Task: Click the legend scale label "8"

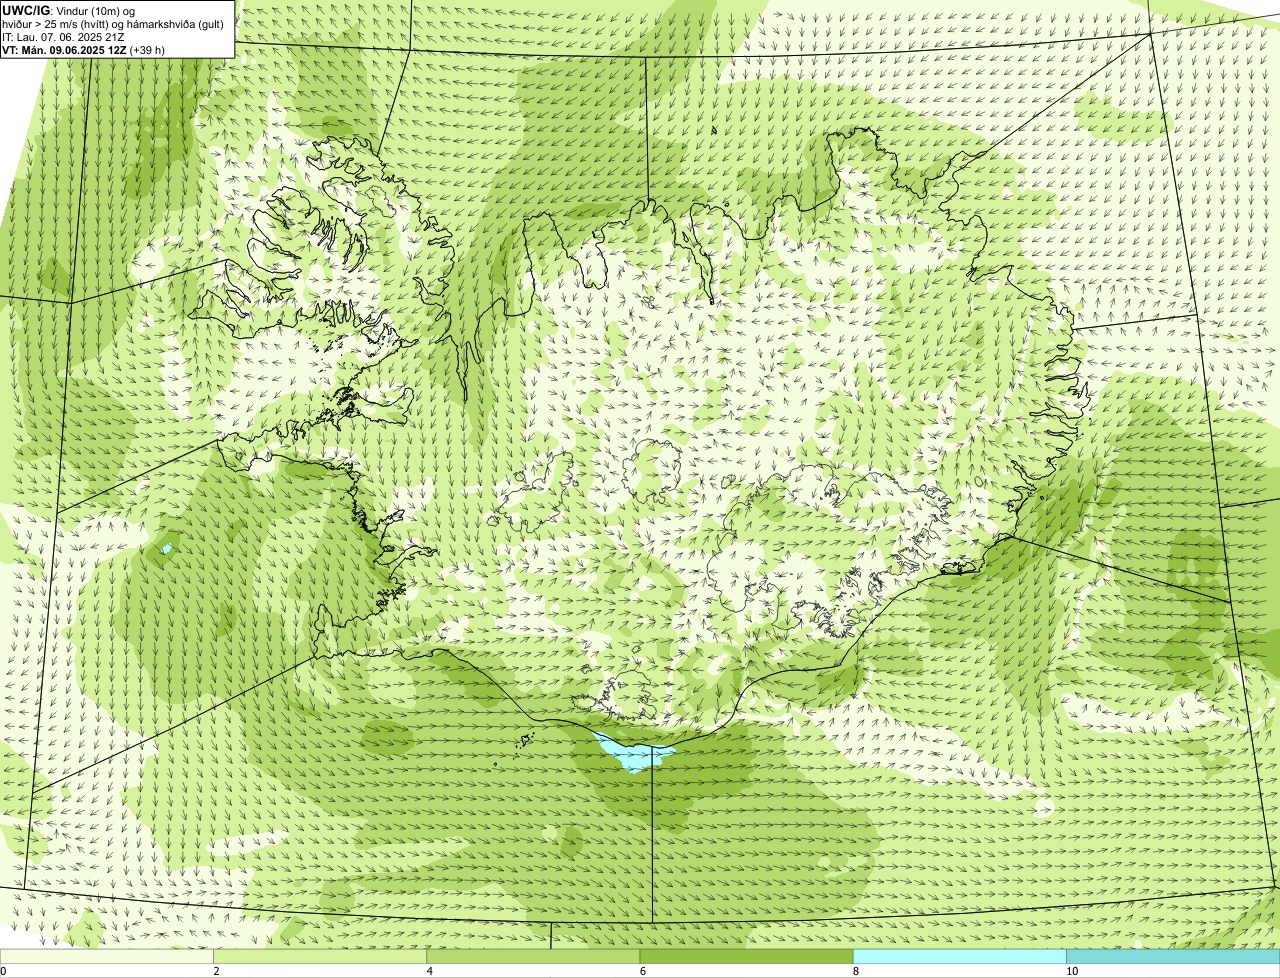Action: [x=855, y=971]
